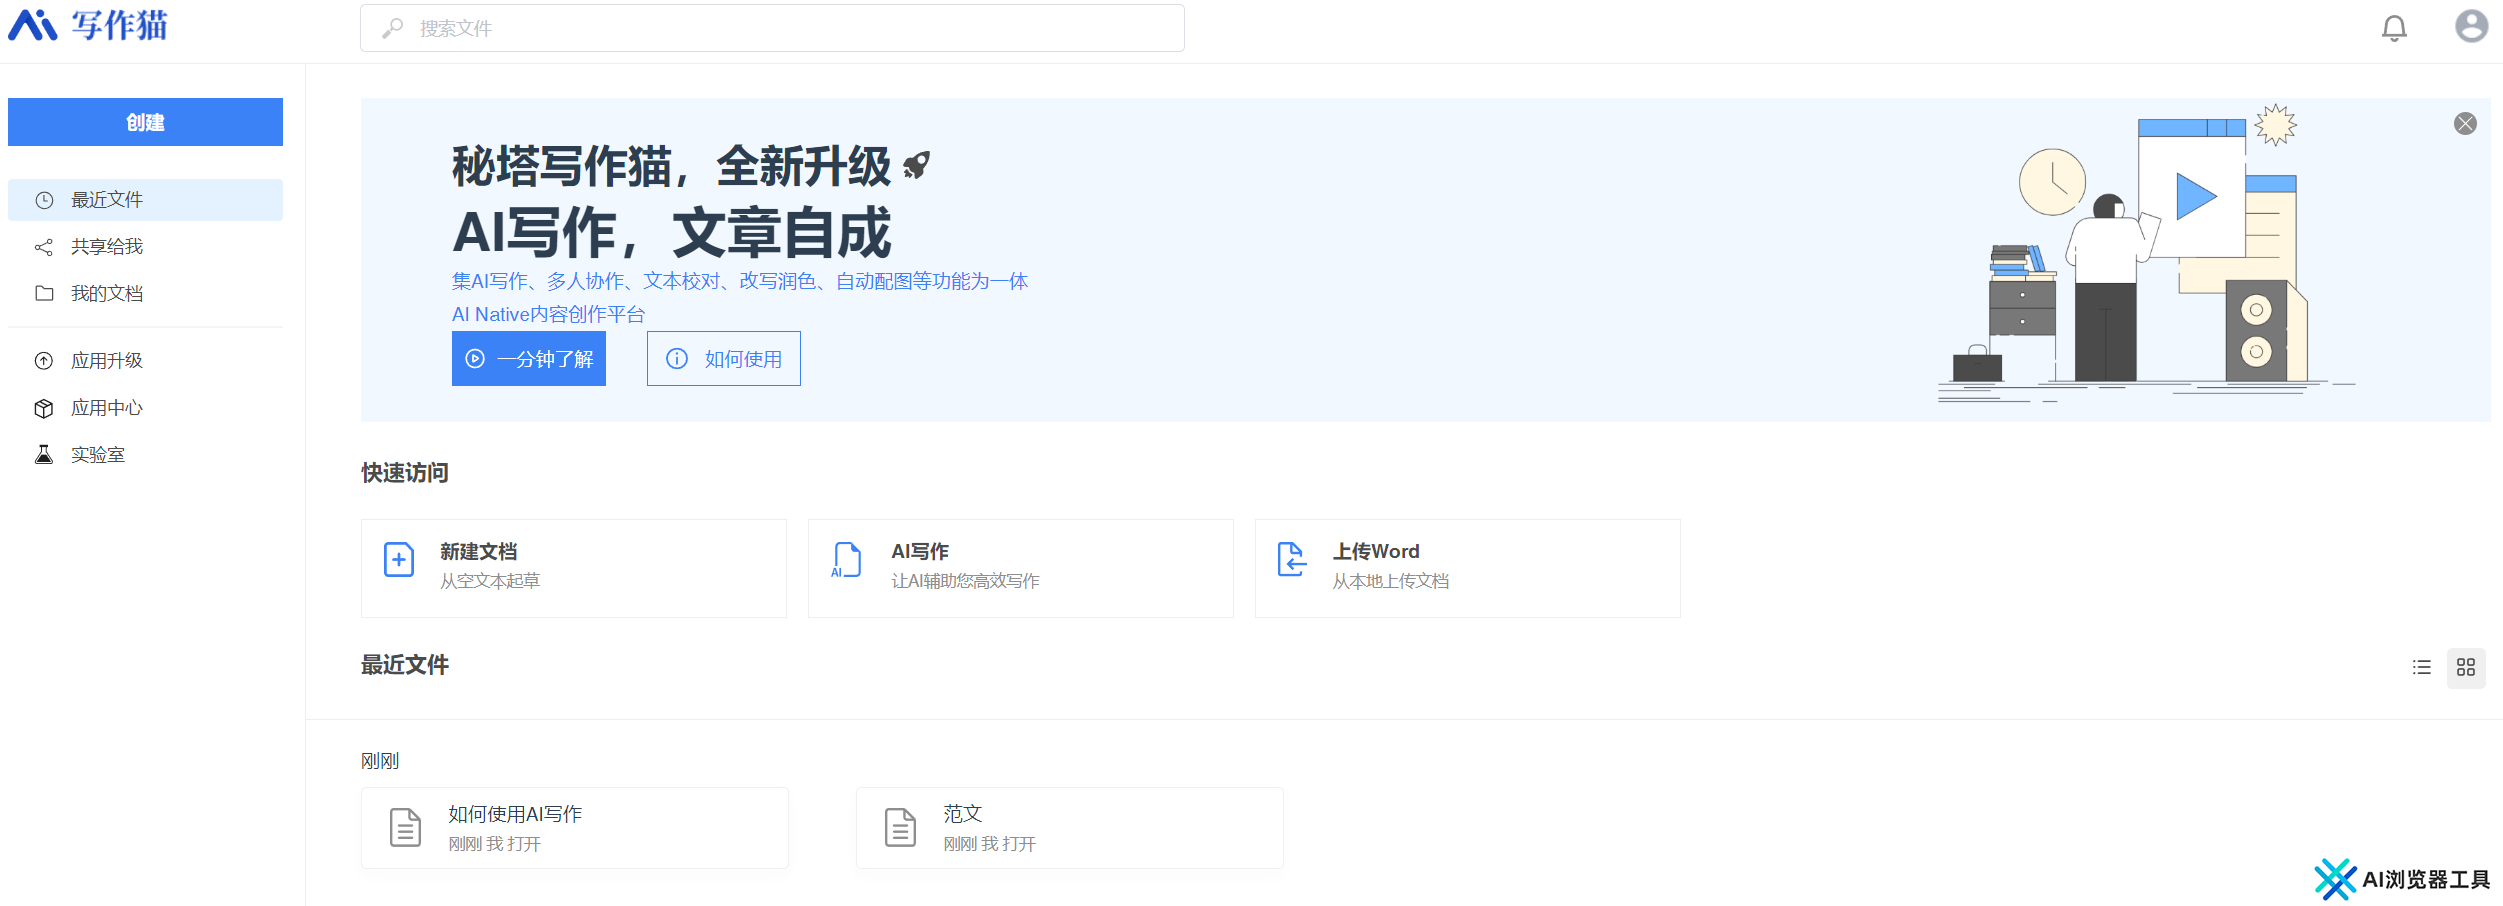Open the AI写作 quick access card
The height and width of the screenshot is (906, 2503).
point(1021,568)
